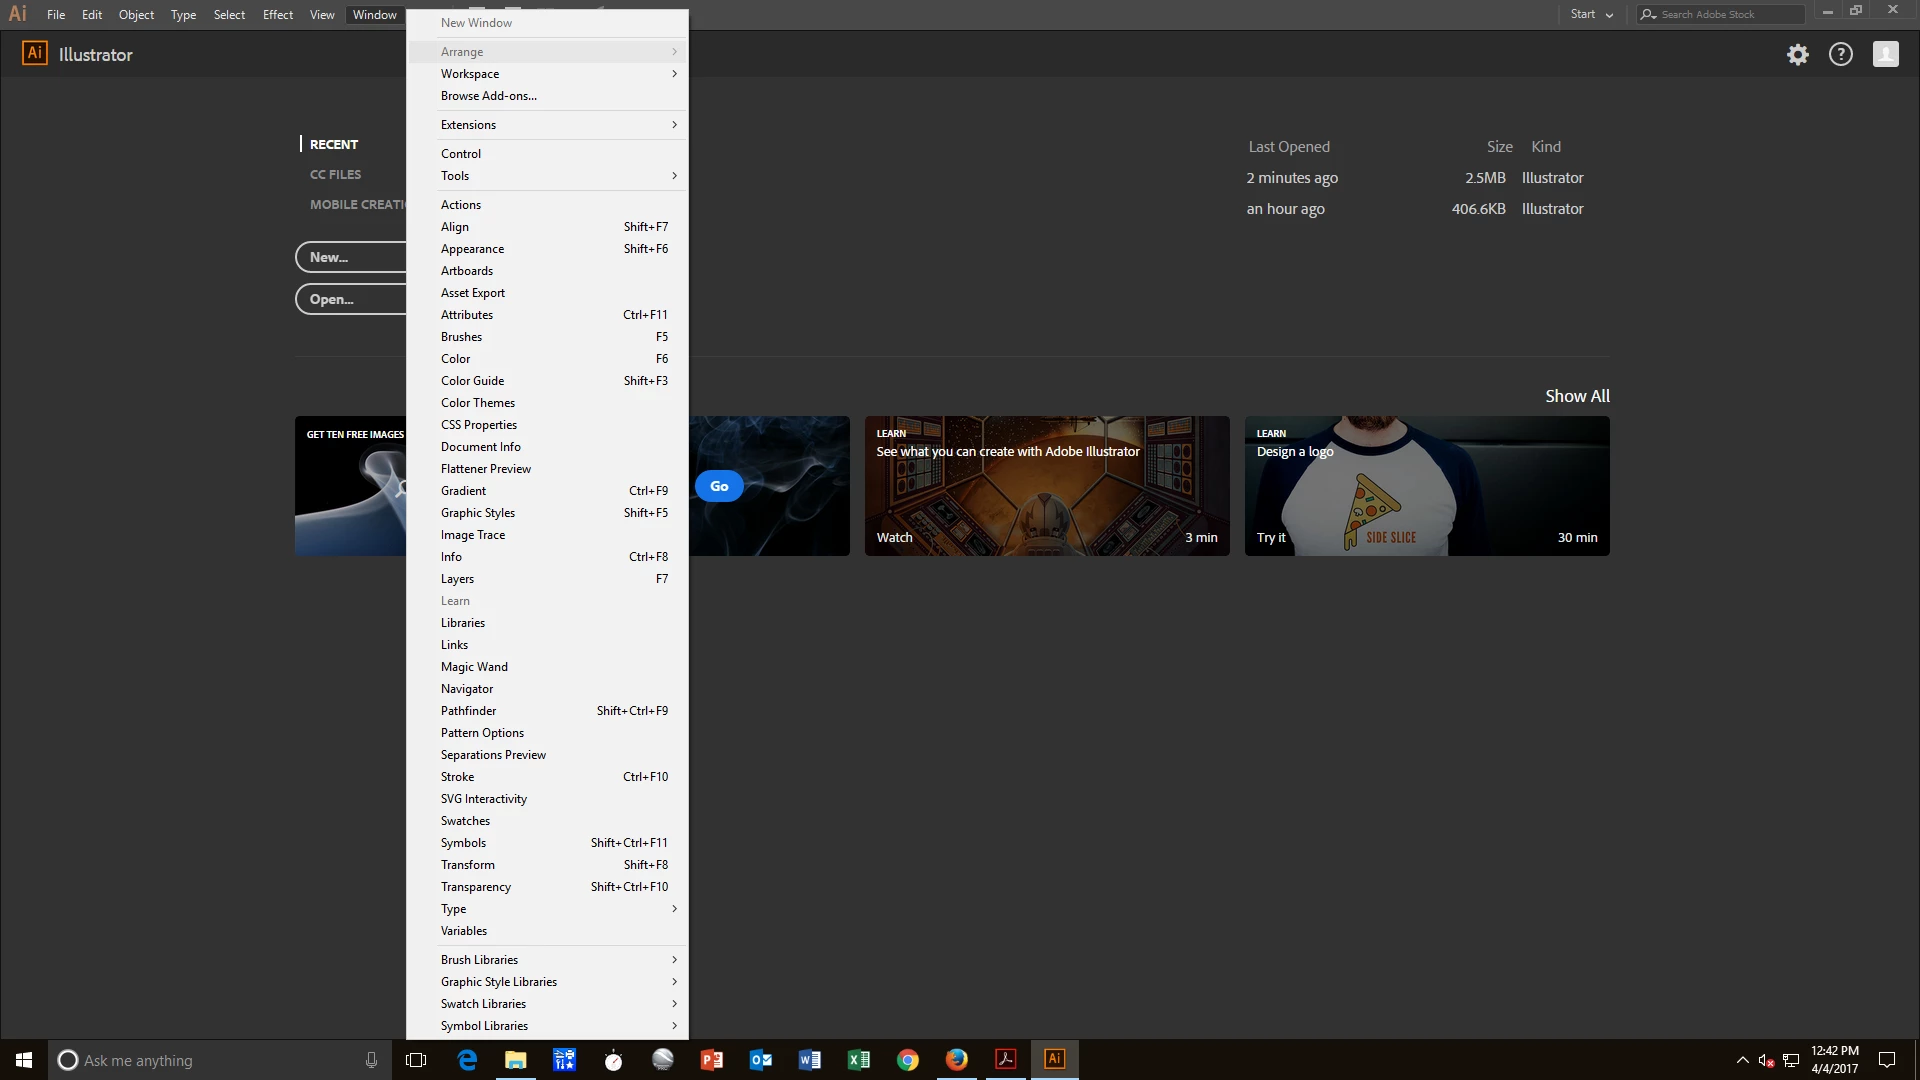Image resolution: width=1920 pixels, height=1080 pixels.
Task: Open the Design a logo tutorial thumbnail
Action: [1426, 486]
